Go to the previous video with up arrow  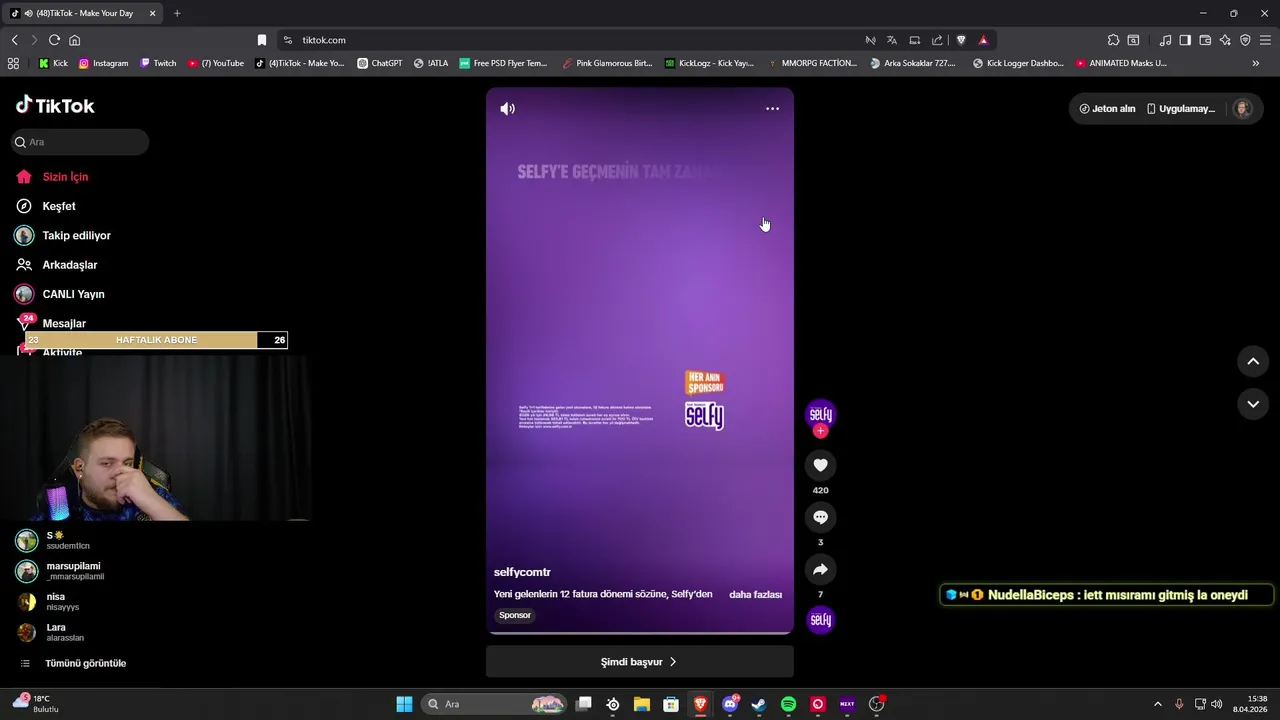[1253, 362]
